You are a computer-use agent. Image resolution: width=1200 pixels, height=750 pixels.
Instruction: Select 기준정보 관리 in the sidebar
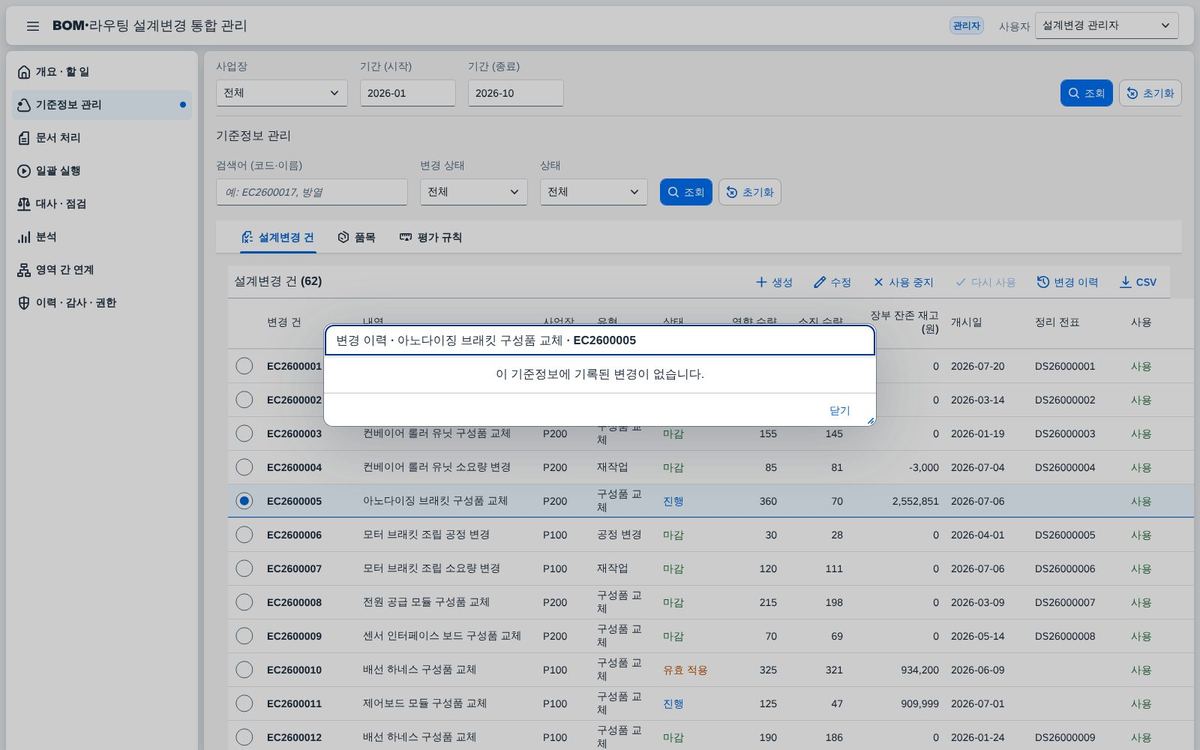[x=102, y=105]
